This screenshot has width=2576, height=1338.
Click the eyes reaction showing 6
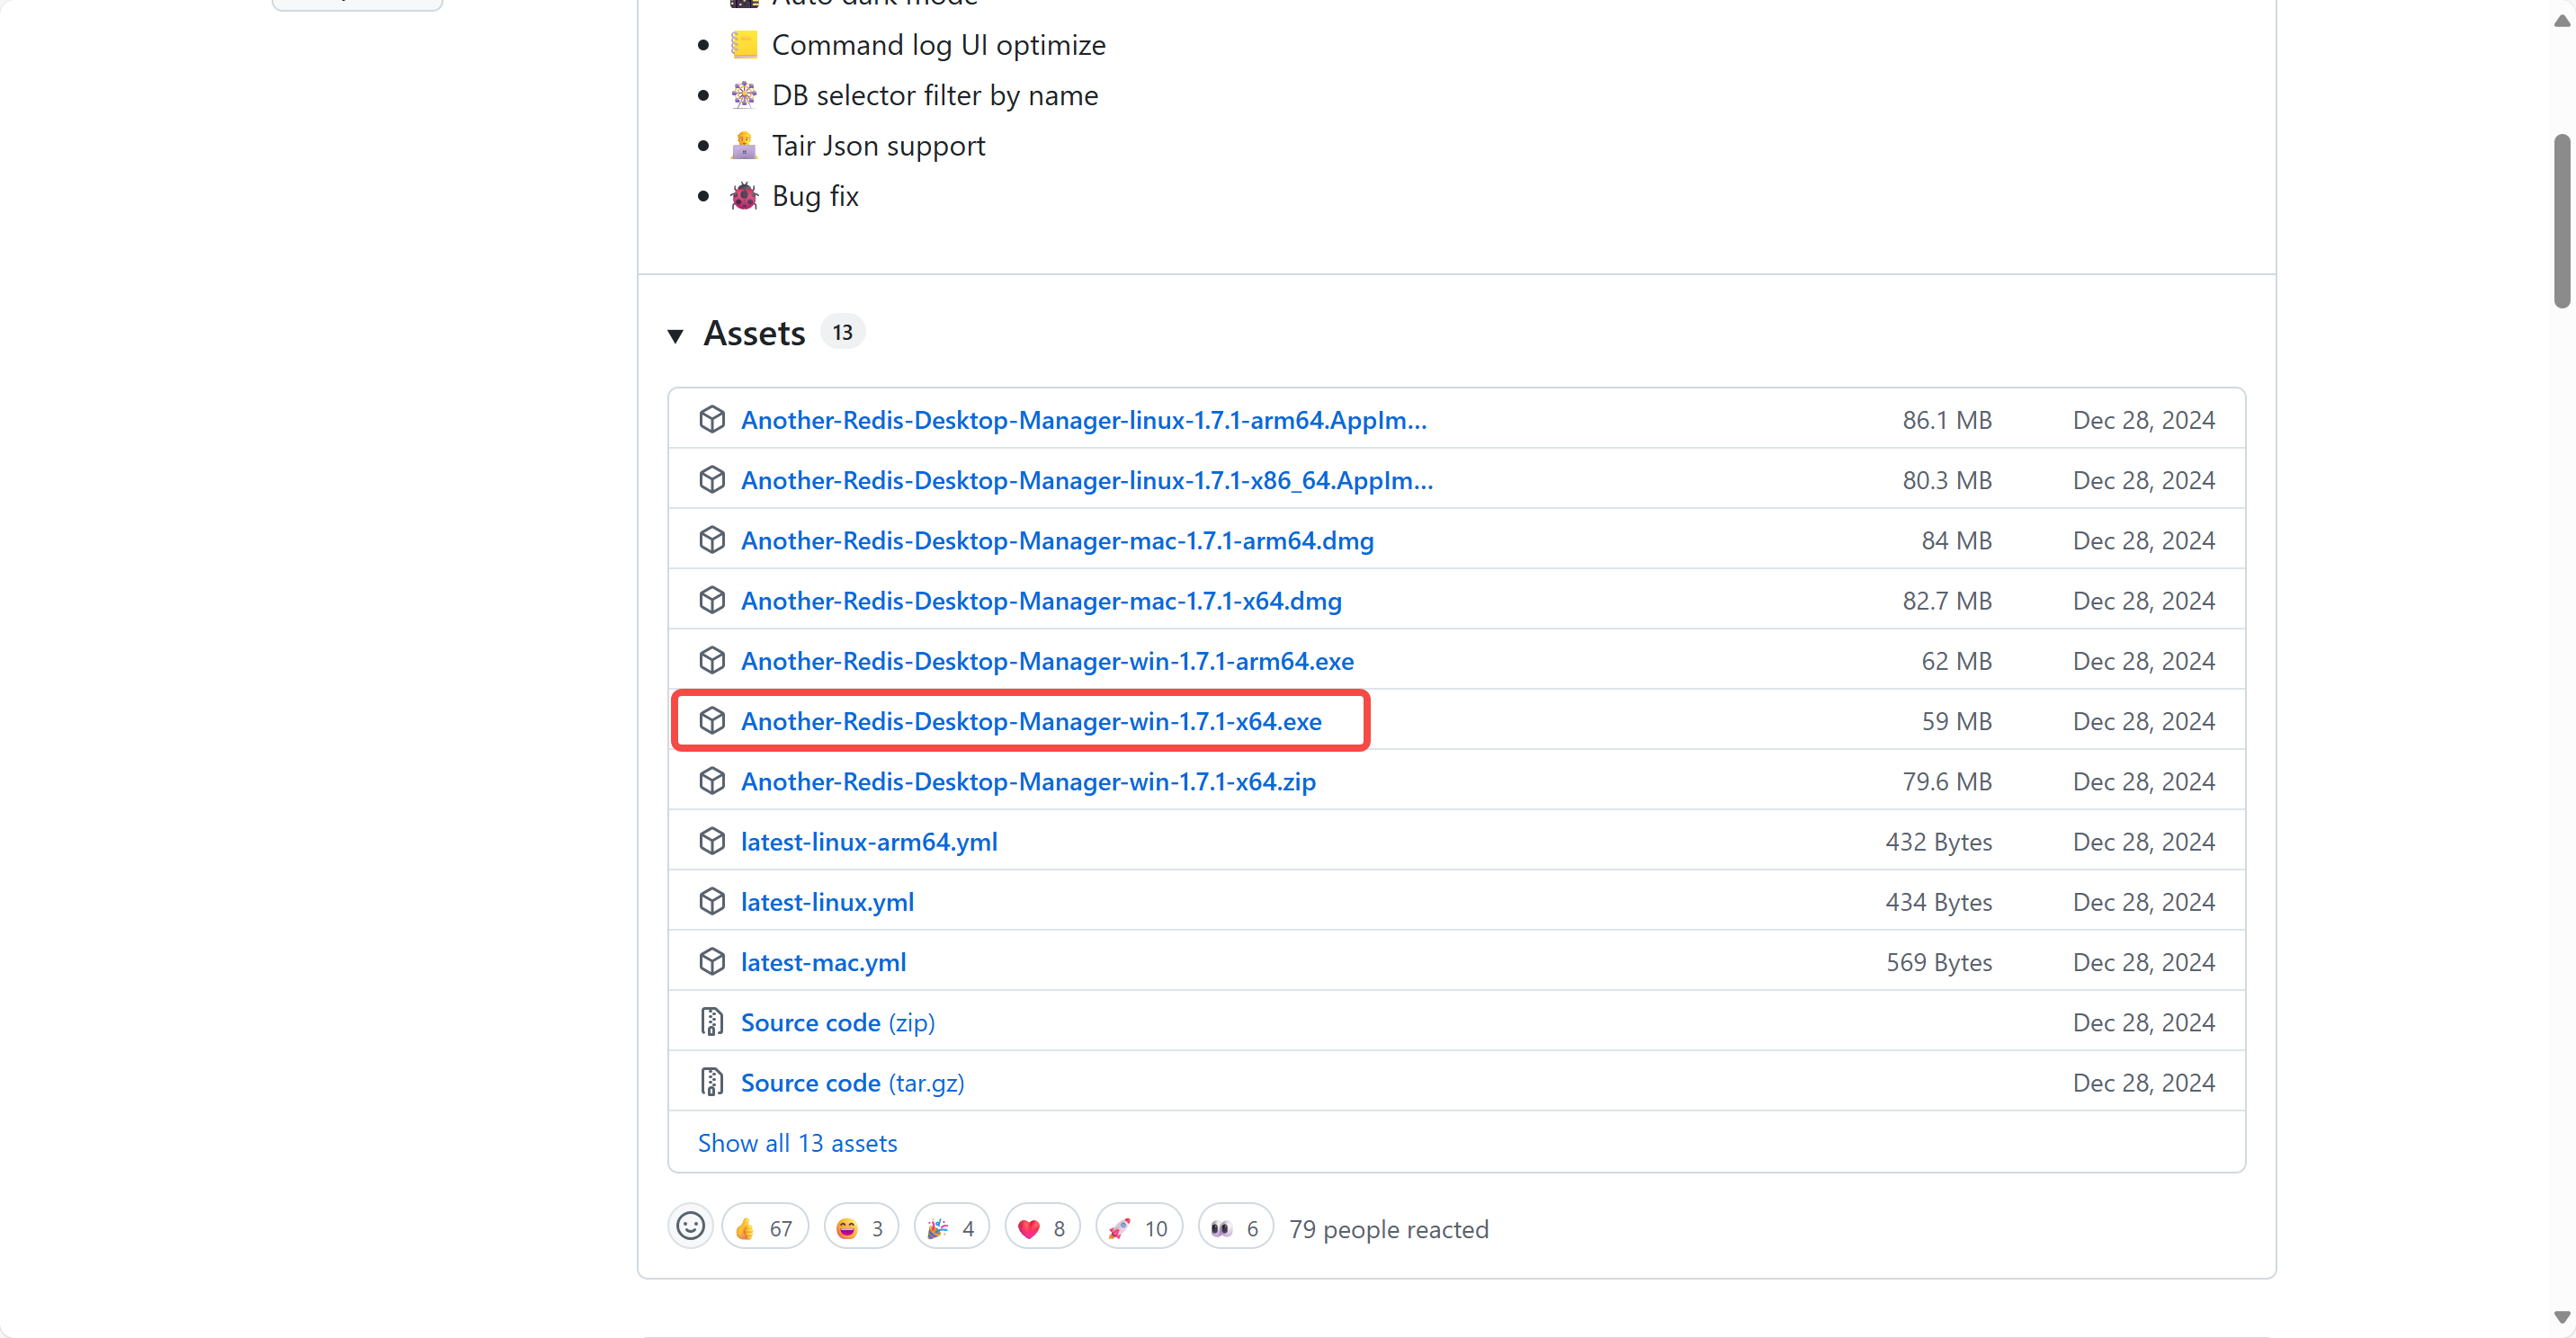(x=1234, y=1226)
